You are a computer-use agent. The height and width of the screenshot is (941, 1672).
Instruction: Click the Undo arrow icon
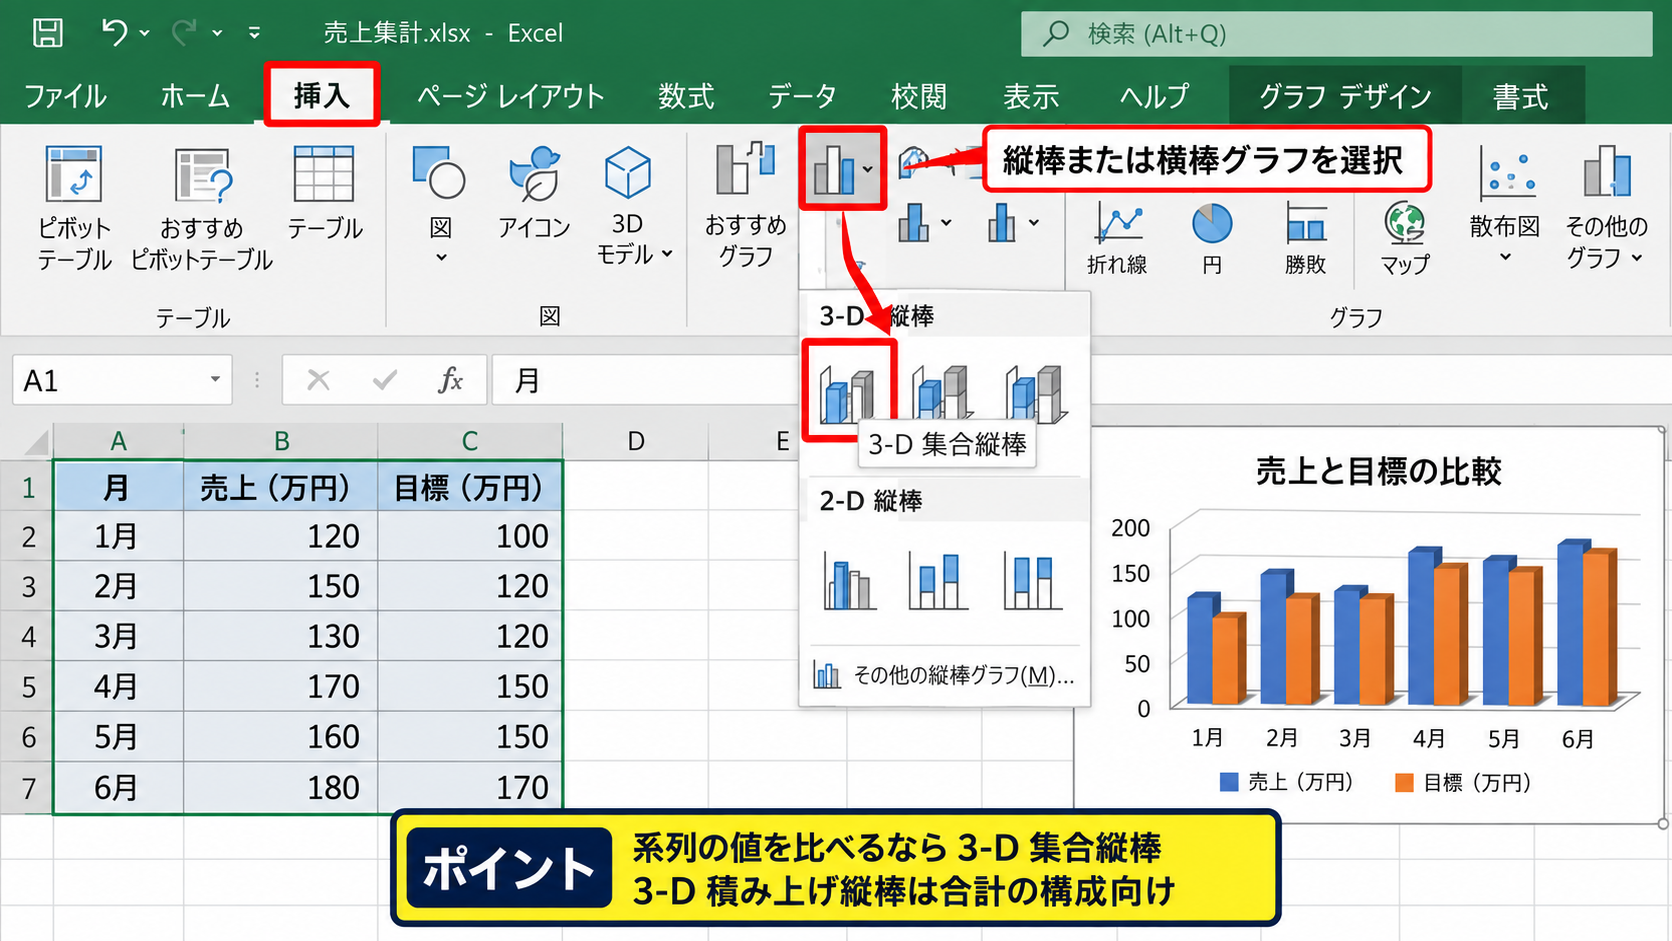114,33
